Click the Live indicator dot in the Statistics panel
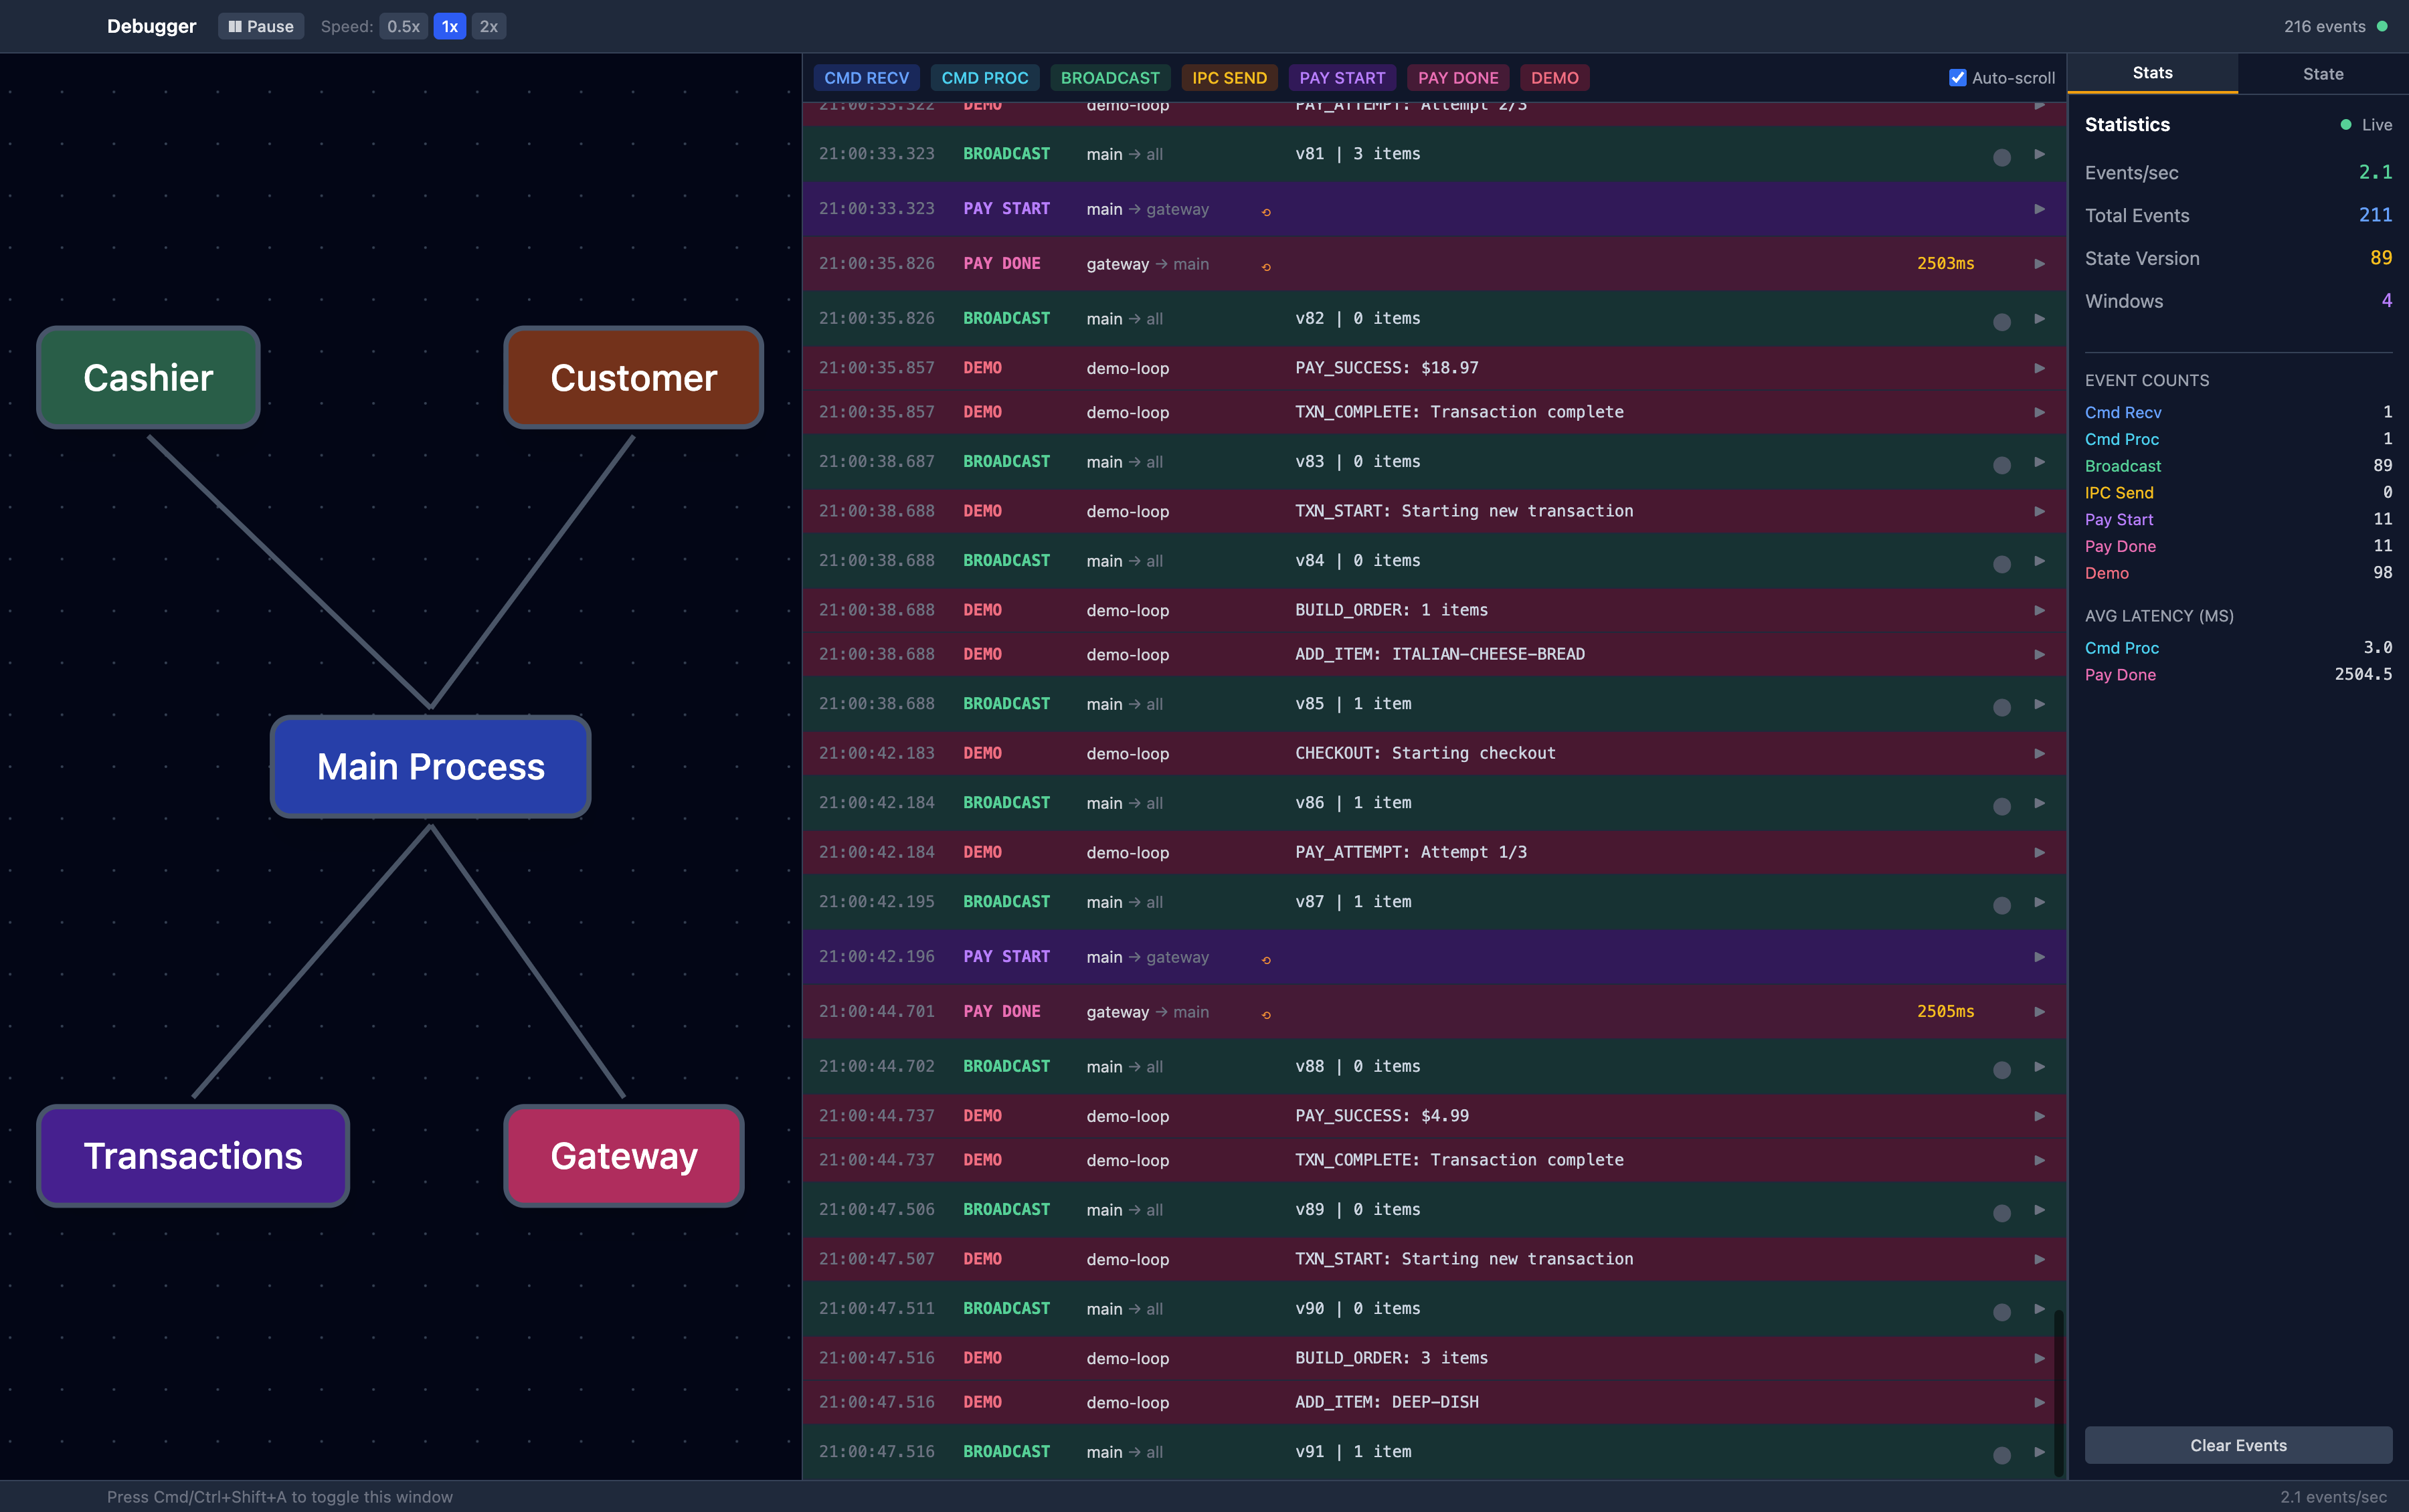 [x=2347, y=124]
